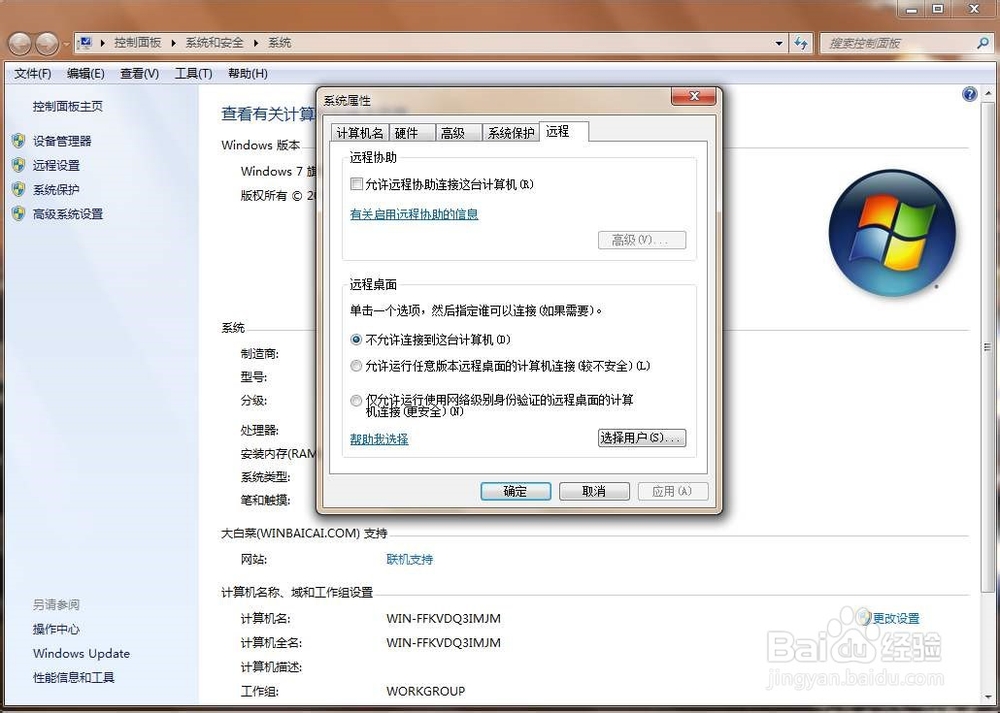Screen dimensions: 1000x713
Task: Click the 确定 button
Action: pyautogui.click(x=515, y=491)
